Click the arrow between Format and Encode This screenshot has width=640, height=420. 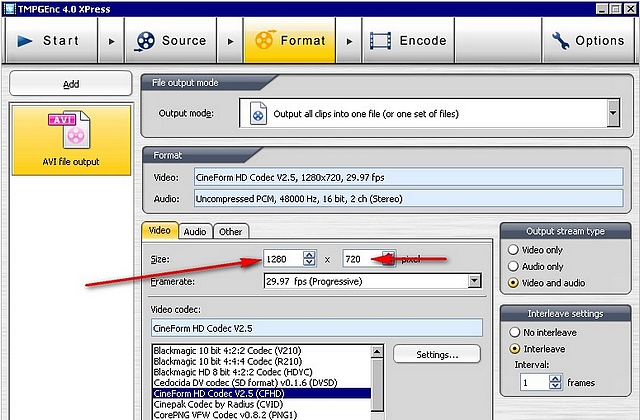pyautogui.click(x=349, y=41)
